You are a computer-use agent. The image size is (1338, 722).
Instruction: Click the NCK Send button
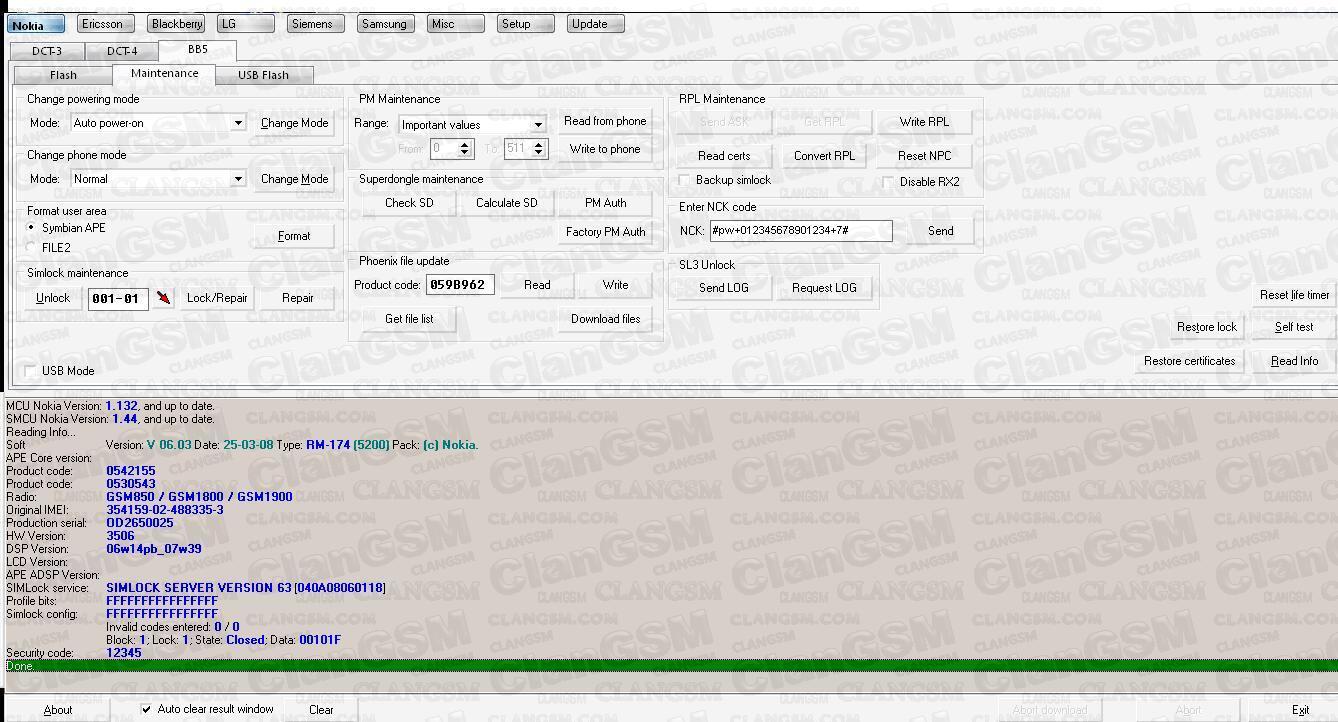(x=941, y=231)
